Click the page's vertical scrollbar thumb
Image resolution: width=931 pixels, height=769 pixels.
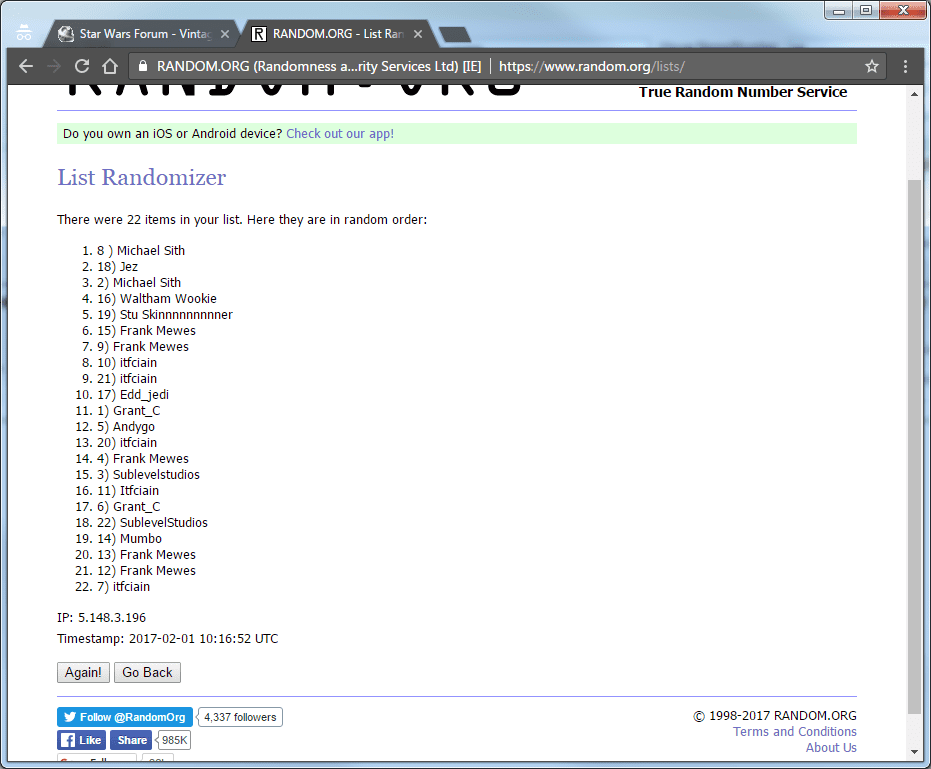(914, 445)
